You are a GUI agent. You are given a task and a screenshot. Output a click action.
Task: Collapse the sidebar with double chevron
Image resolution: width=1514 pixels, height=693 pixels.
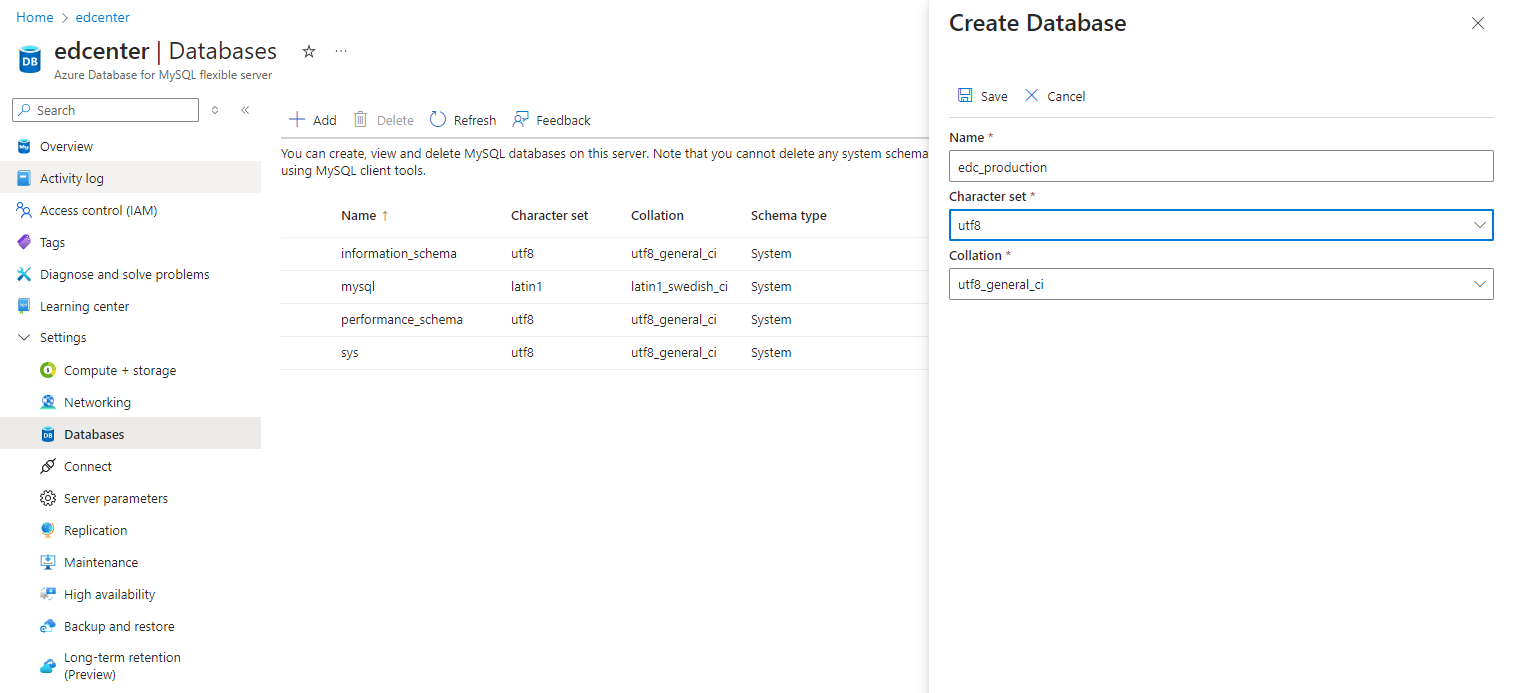click(x=245, y=110)
